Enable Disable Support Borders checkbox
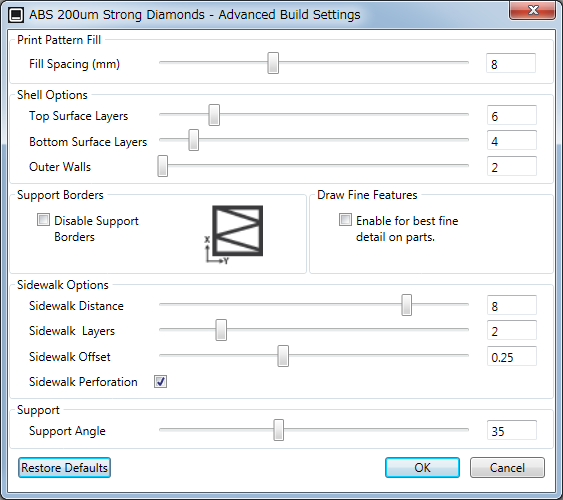This screenshot has width=563, height=500. pos(43,220)
